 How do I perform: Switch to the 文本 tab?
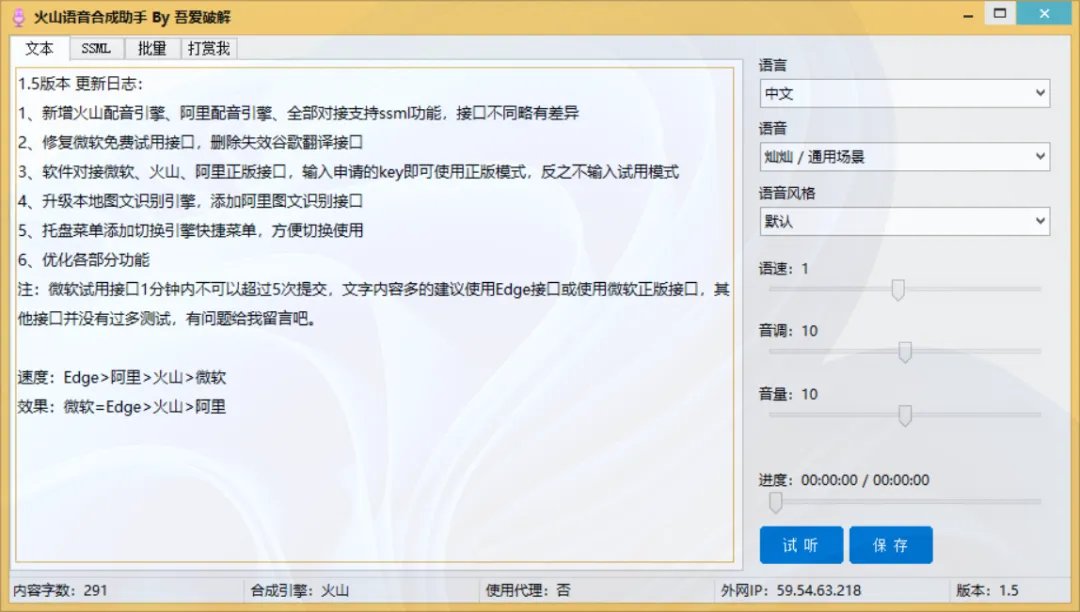pyautogui.click(x=39, y=48)
